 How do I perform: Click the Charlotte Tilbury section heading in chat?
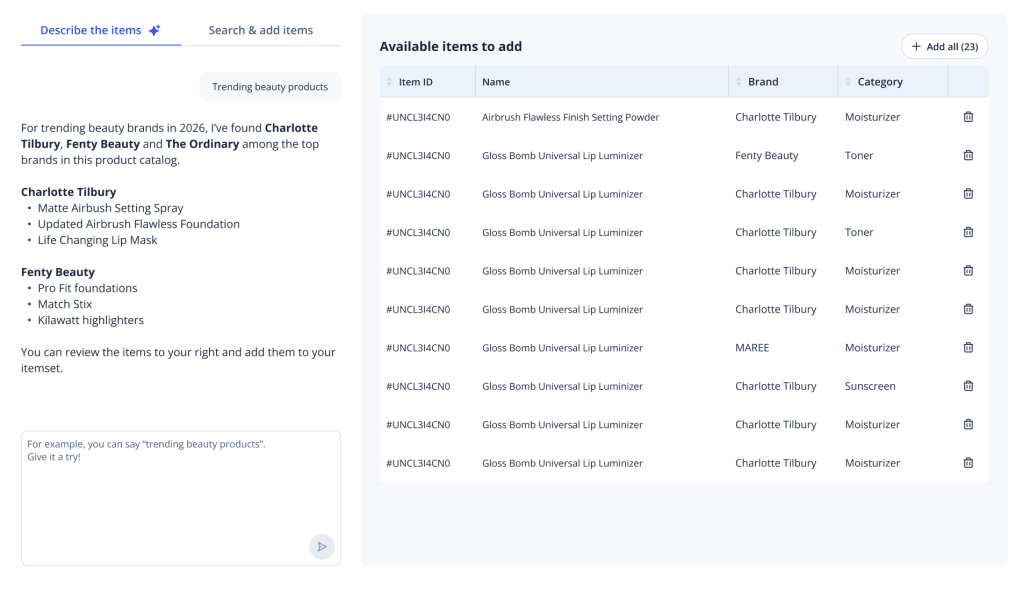coord(69,192)
